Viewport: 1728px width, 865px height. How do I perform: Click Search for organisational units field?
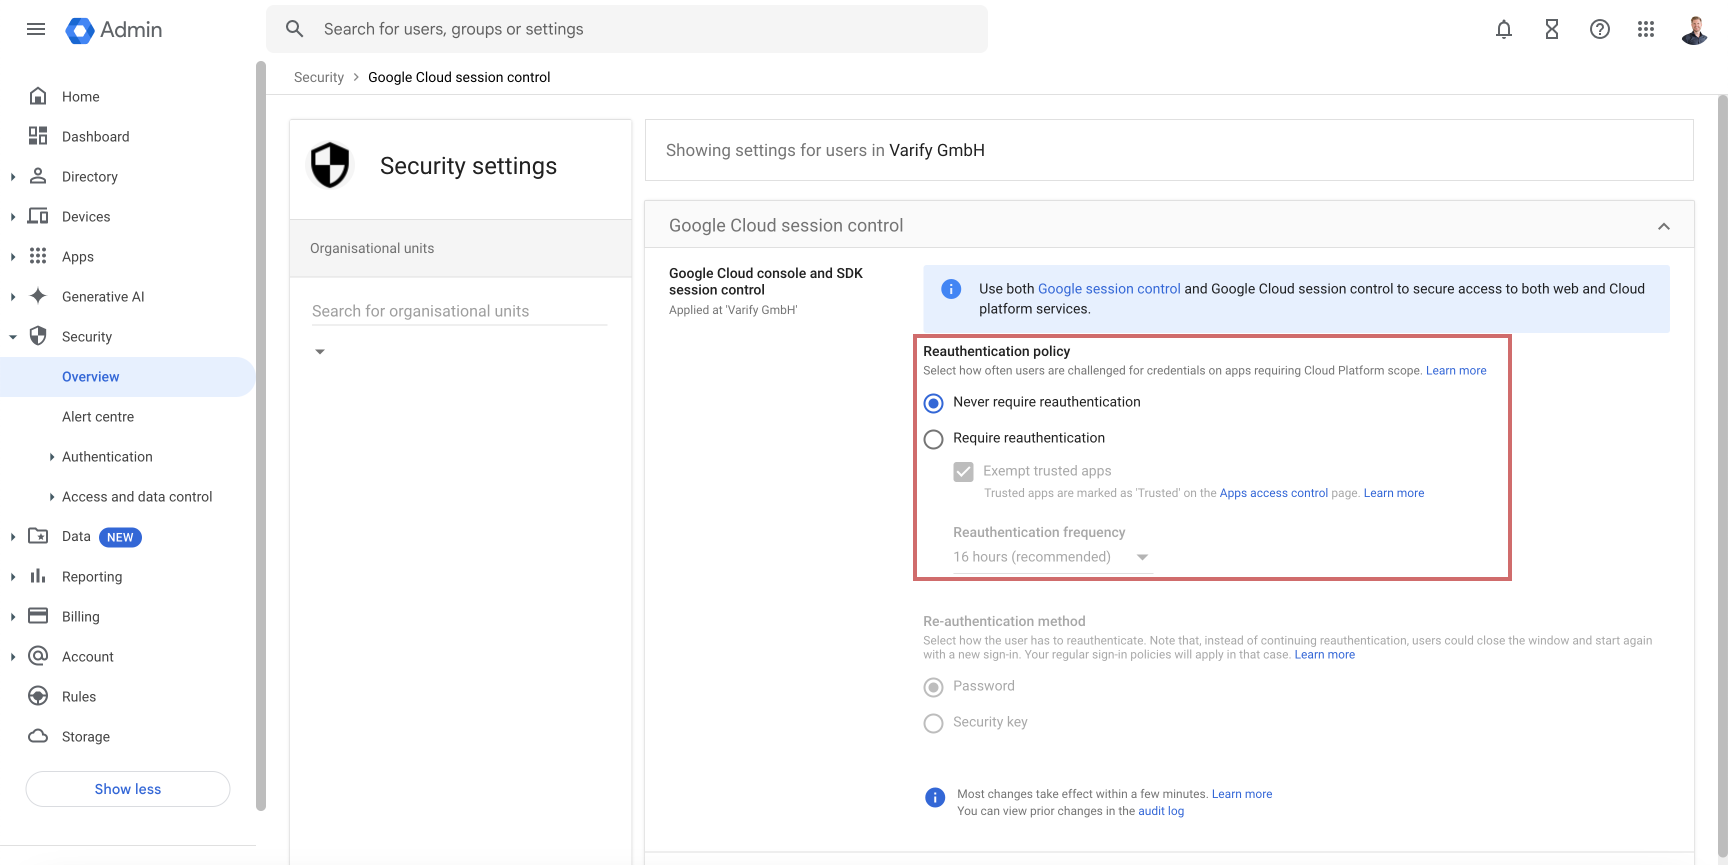[x=460, y=311]
